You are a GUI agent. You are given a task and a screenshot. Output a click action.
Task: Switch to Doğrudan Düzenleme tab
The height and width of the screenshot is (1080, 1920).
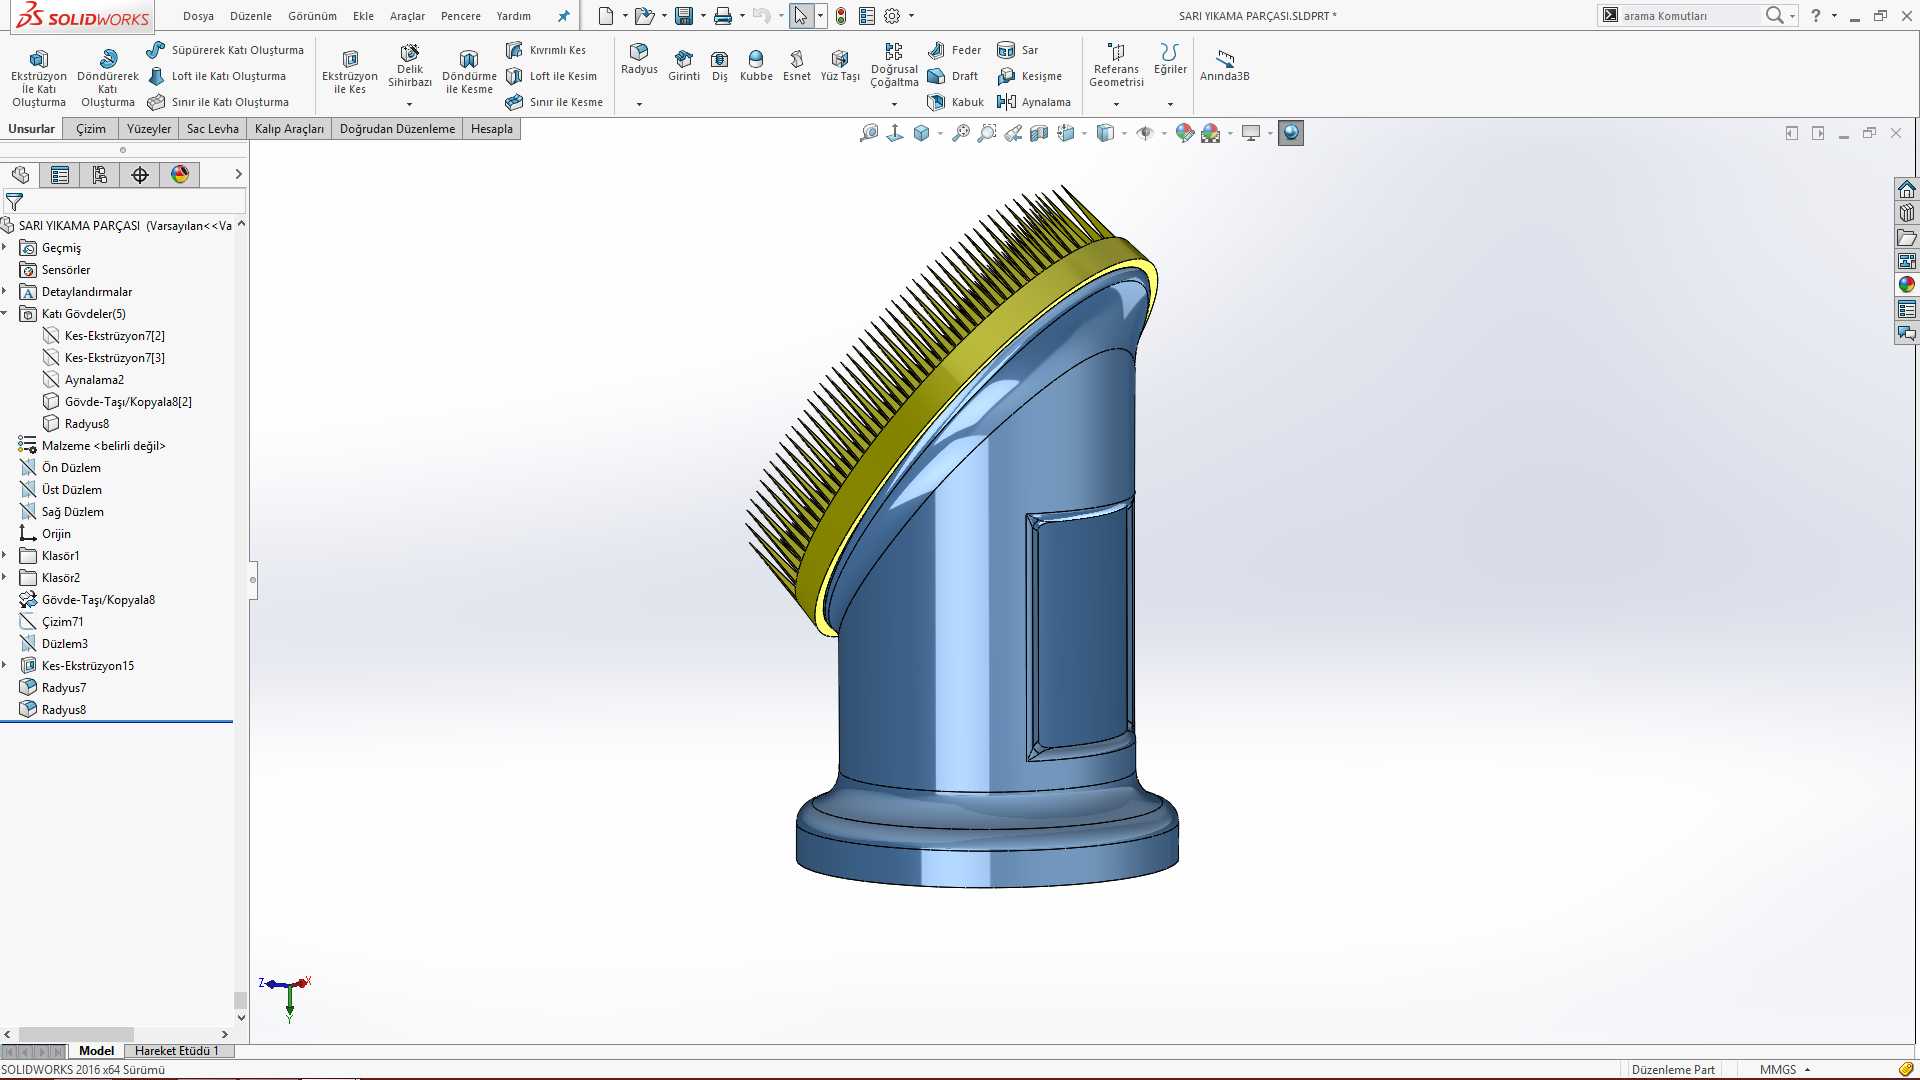(x=397, y=129)
